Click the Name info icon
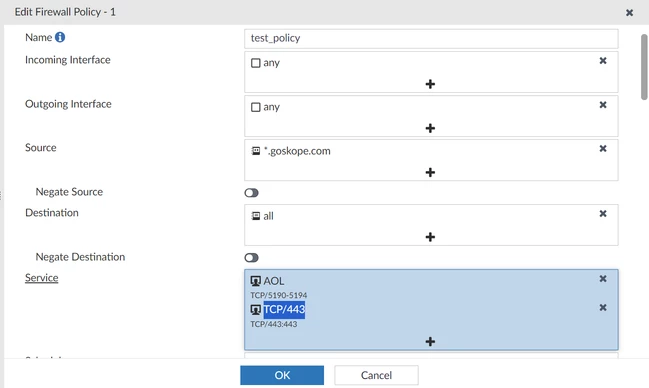Viewport: 649px width, 388px height. (60, 37)
